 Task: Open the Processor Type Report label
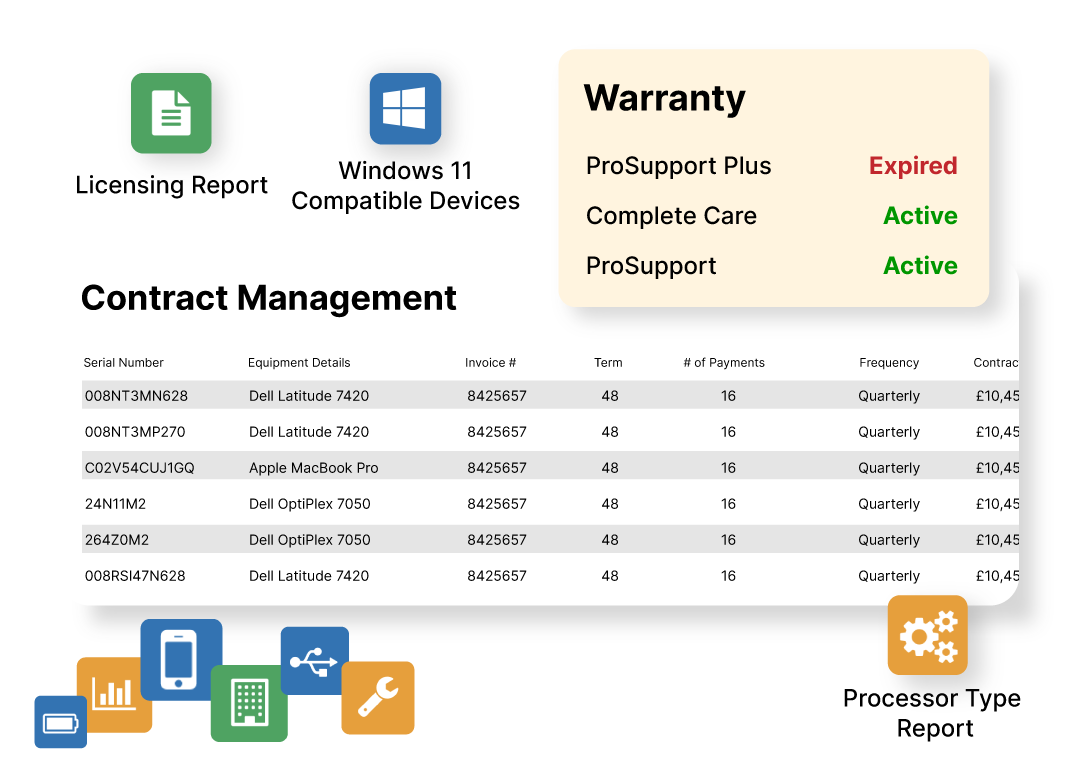coord(932,713)
